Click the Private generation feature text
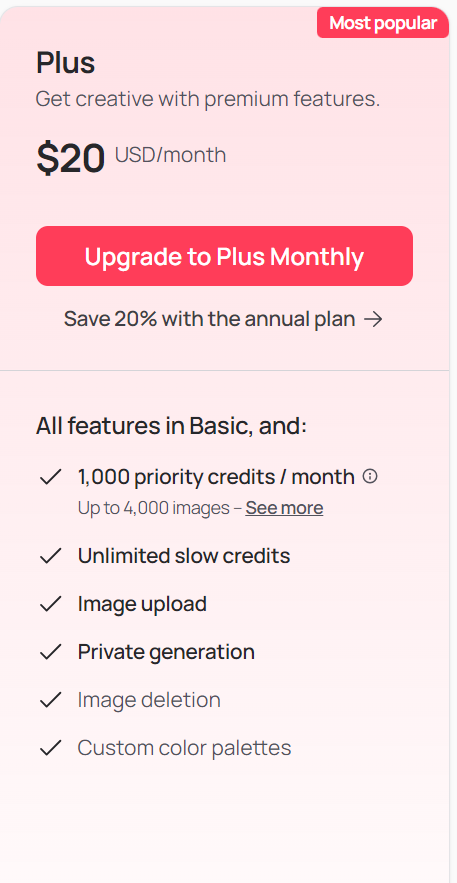 pos(166,652)
